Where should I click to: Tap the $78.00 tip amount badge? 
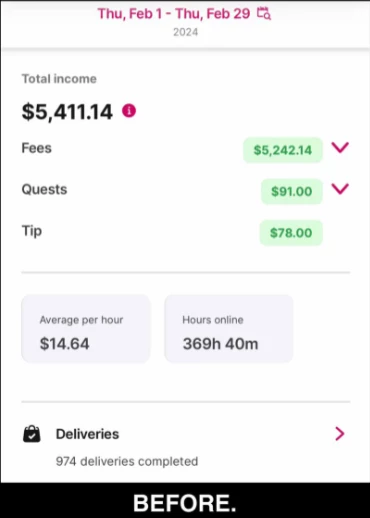291,233
